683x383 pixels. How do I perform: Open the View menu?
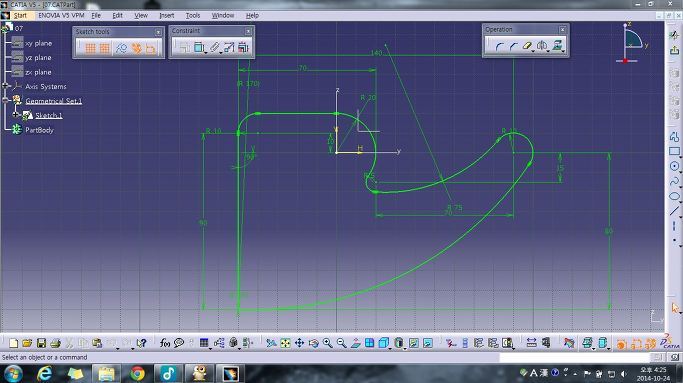141,15
